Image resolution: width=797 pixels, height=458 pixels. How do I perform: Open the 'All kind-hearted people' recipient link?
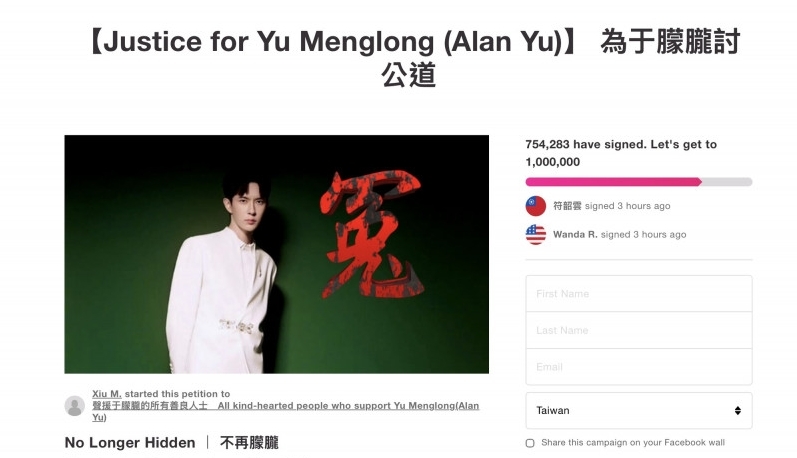286,411
